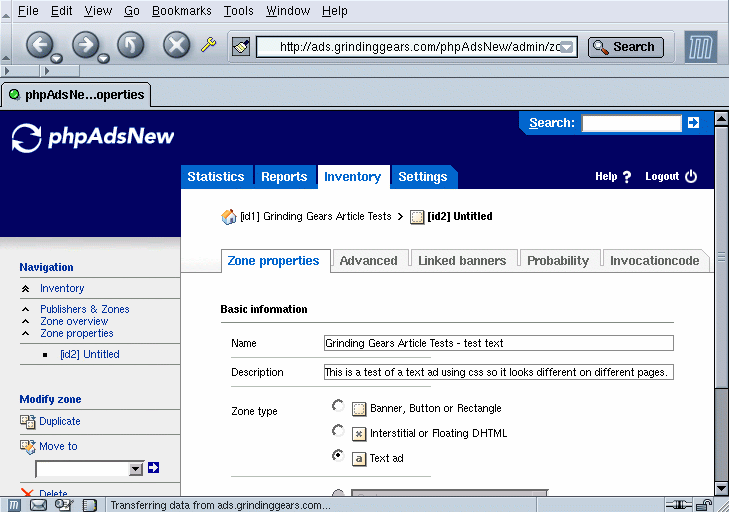Go forward with the Forward arrow button
The height and width of the screenshot is (512, 729).
(x=86, y=45)
